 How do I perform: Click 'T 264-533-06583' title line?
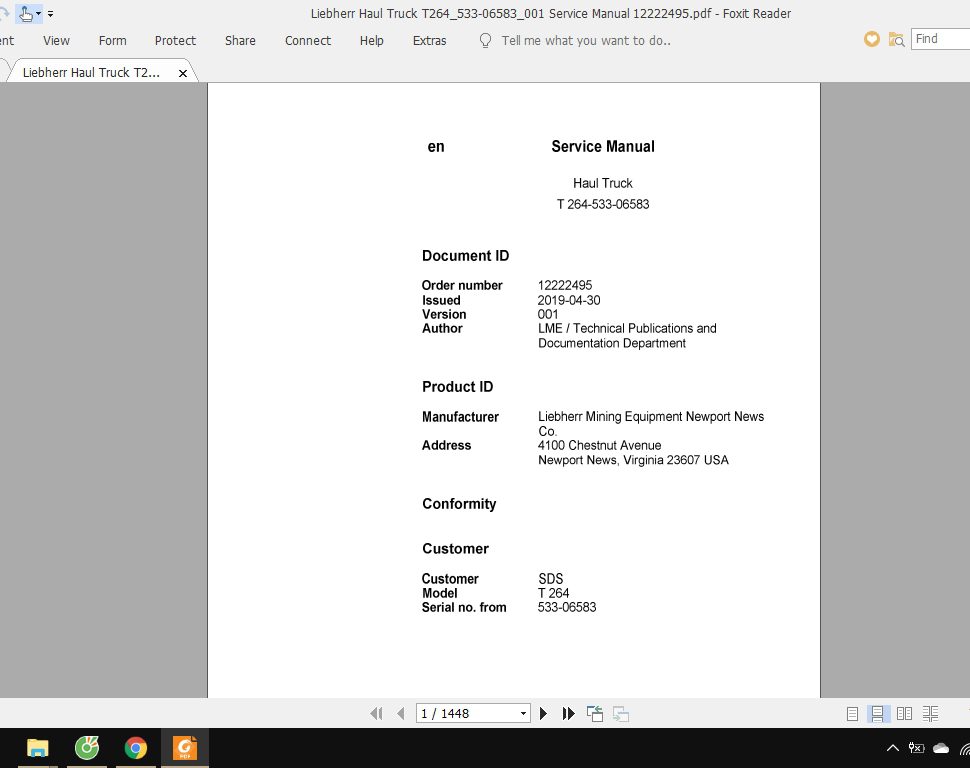[603, 204]
